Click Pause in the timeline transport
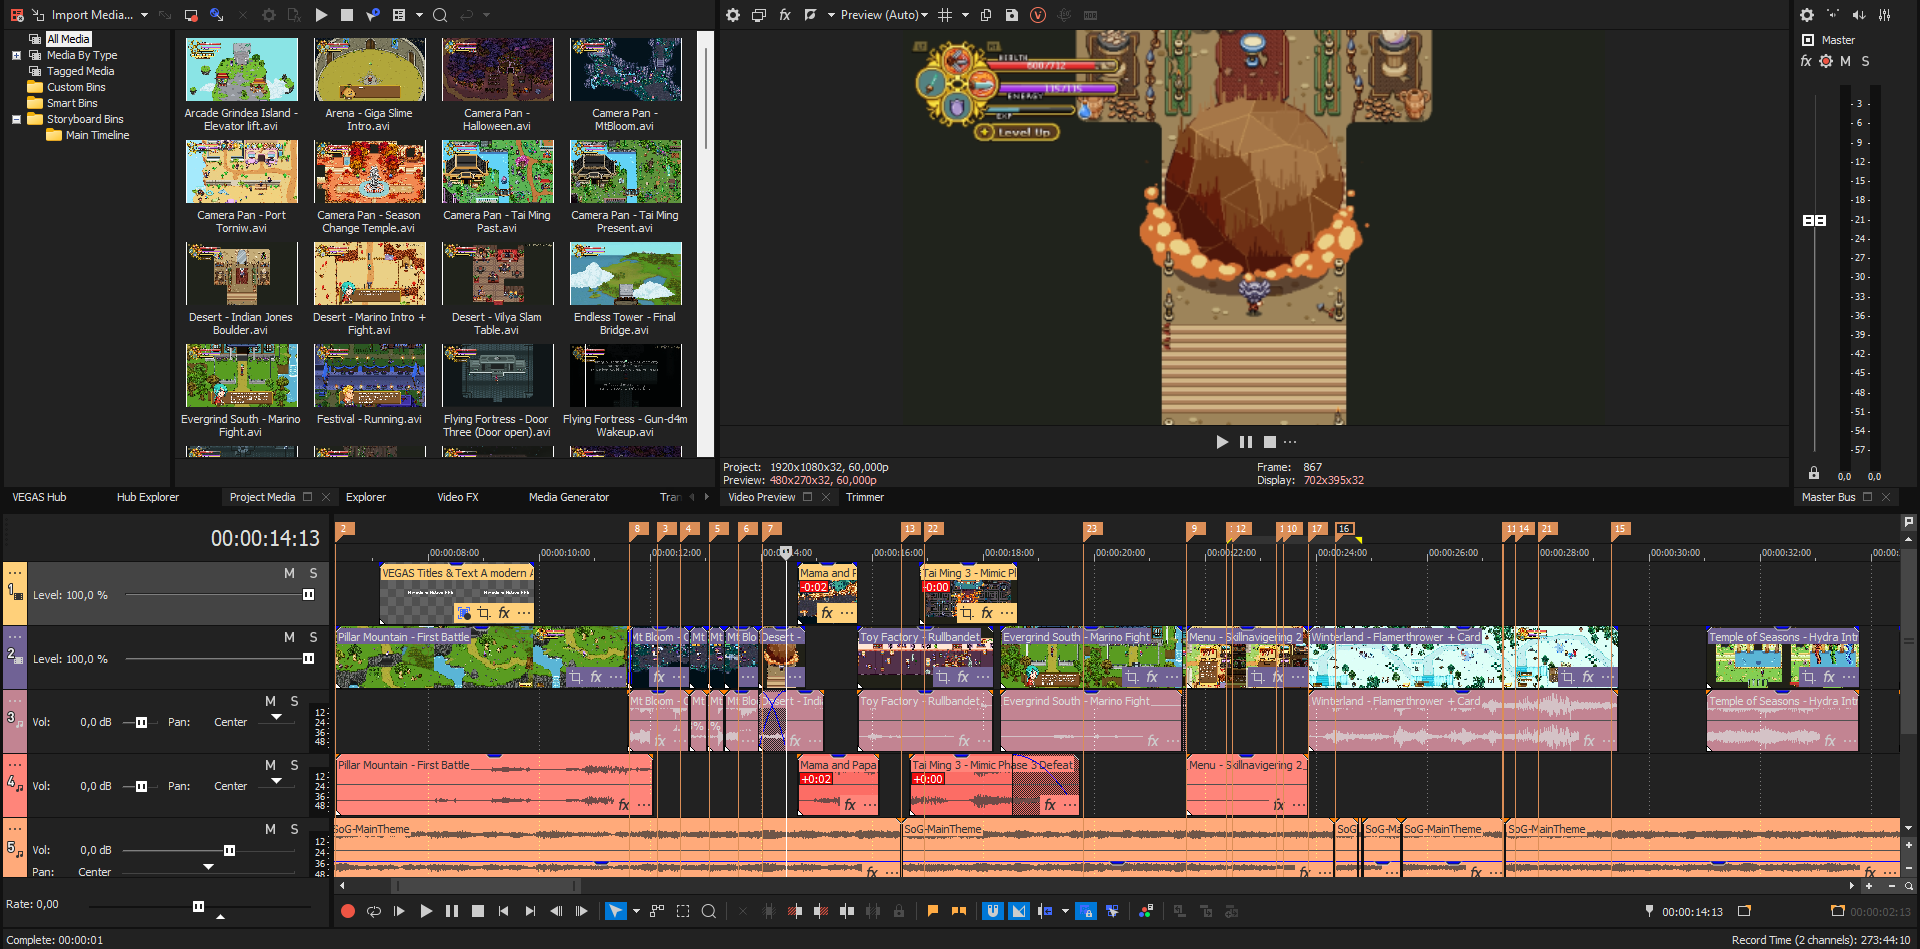Image resolution: width=1920 pixels, height=949 pixels. [452, 911]
